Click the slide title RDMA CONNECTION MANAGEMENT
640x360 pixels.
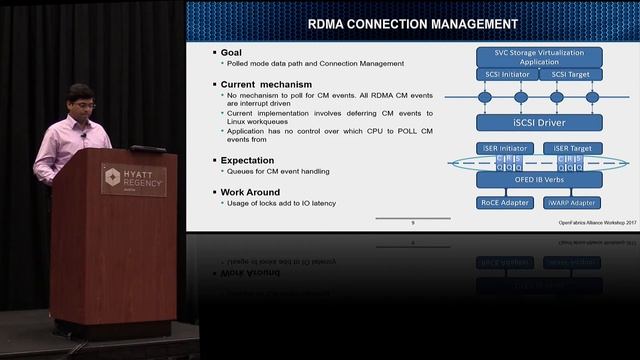tap(413, 24)
